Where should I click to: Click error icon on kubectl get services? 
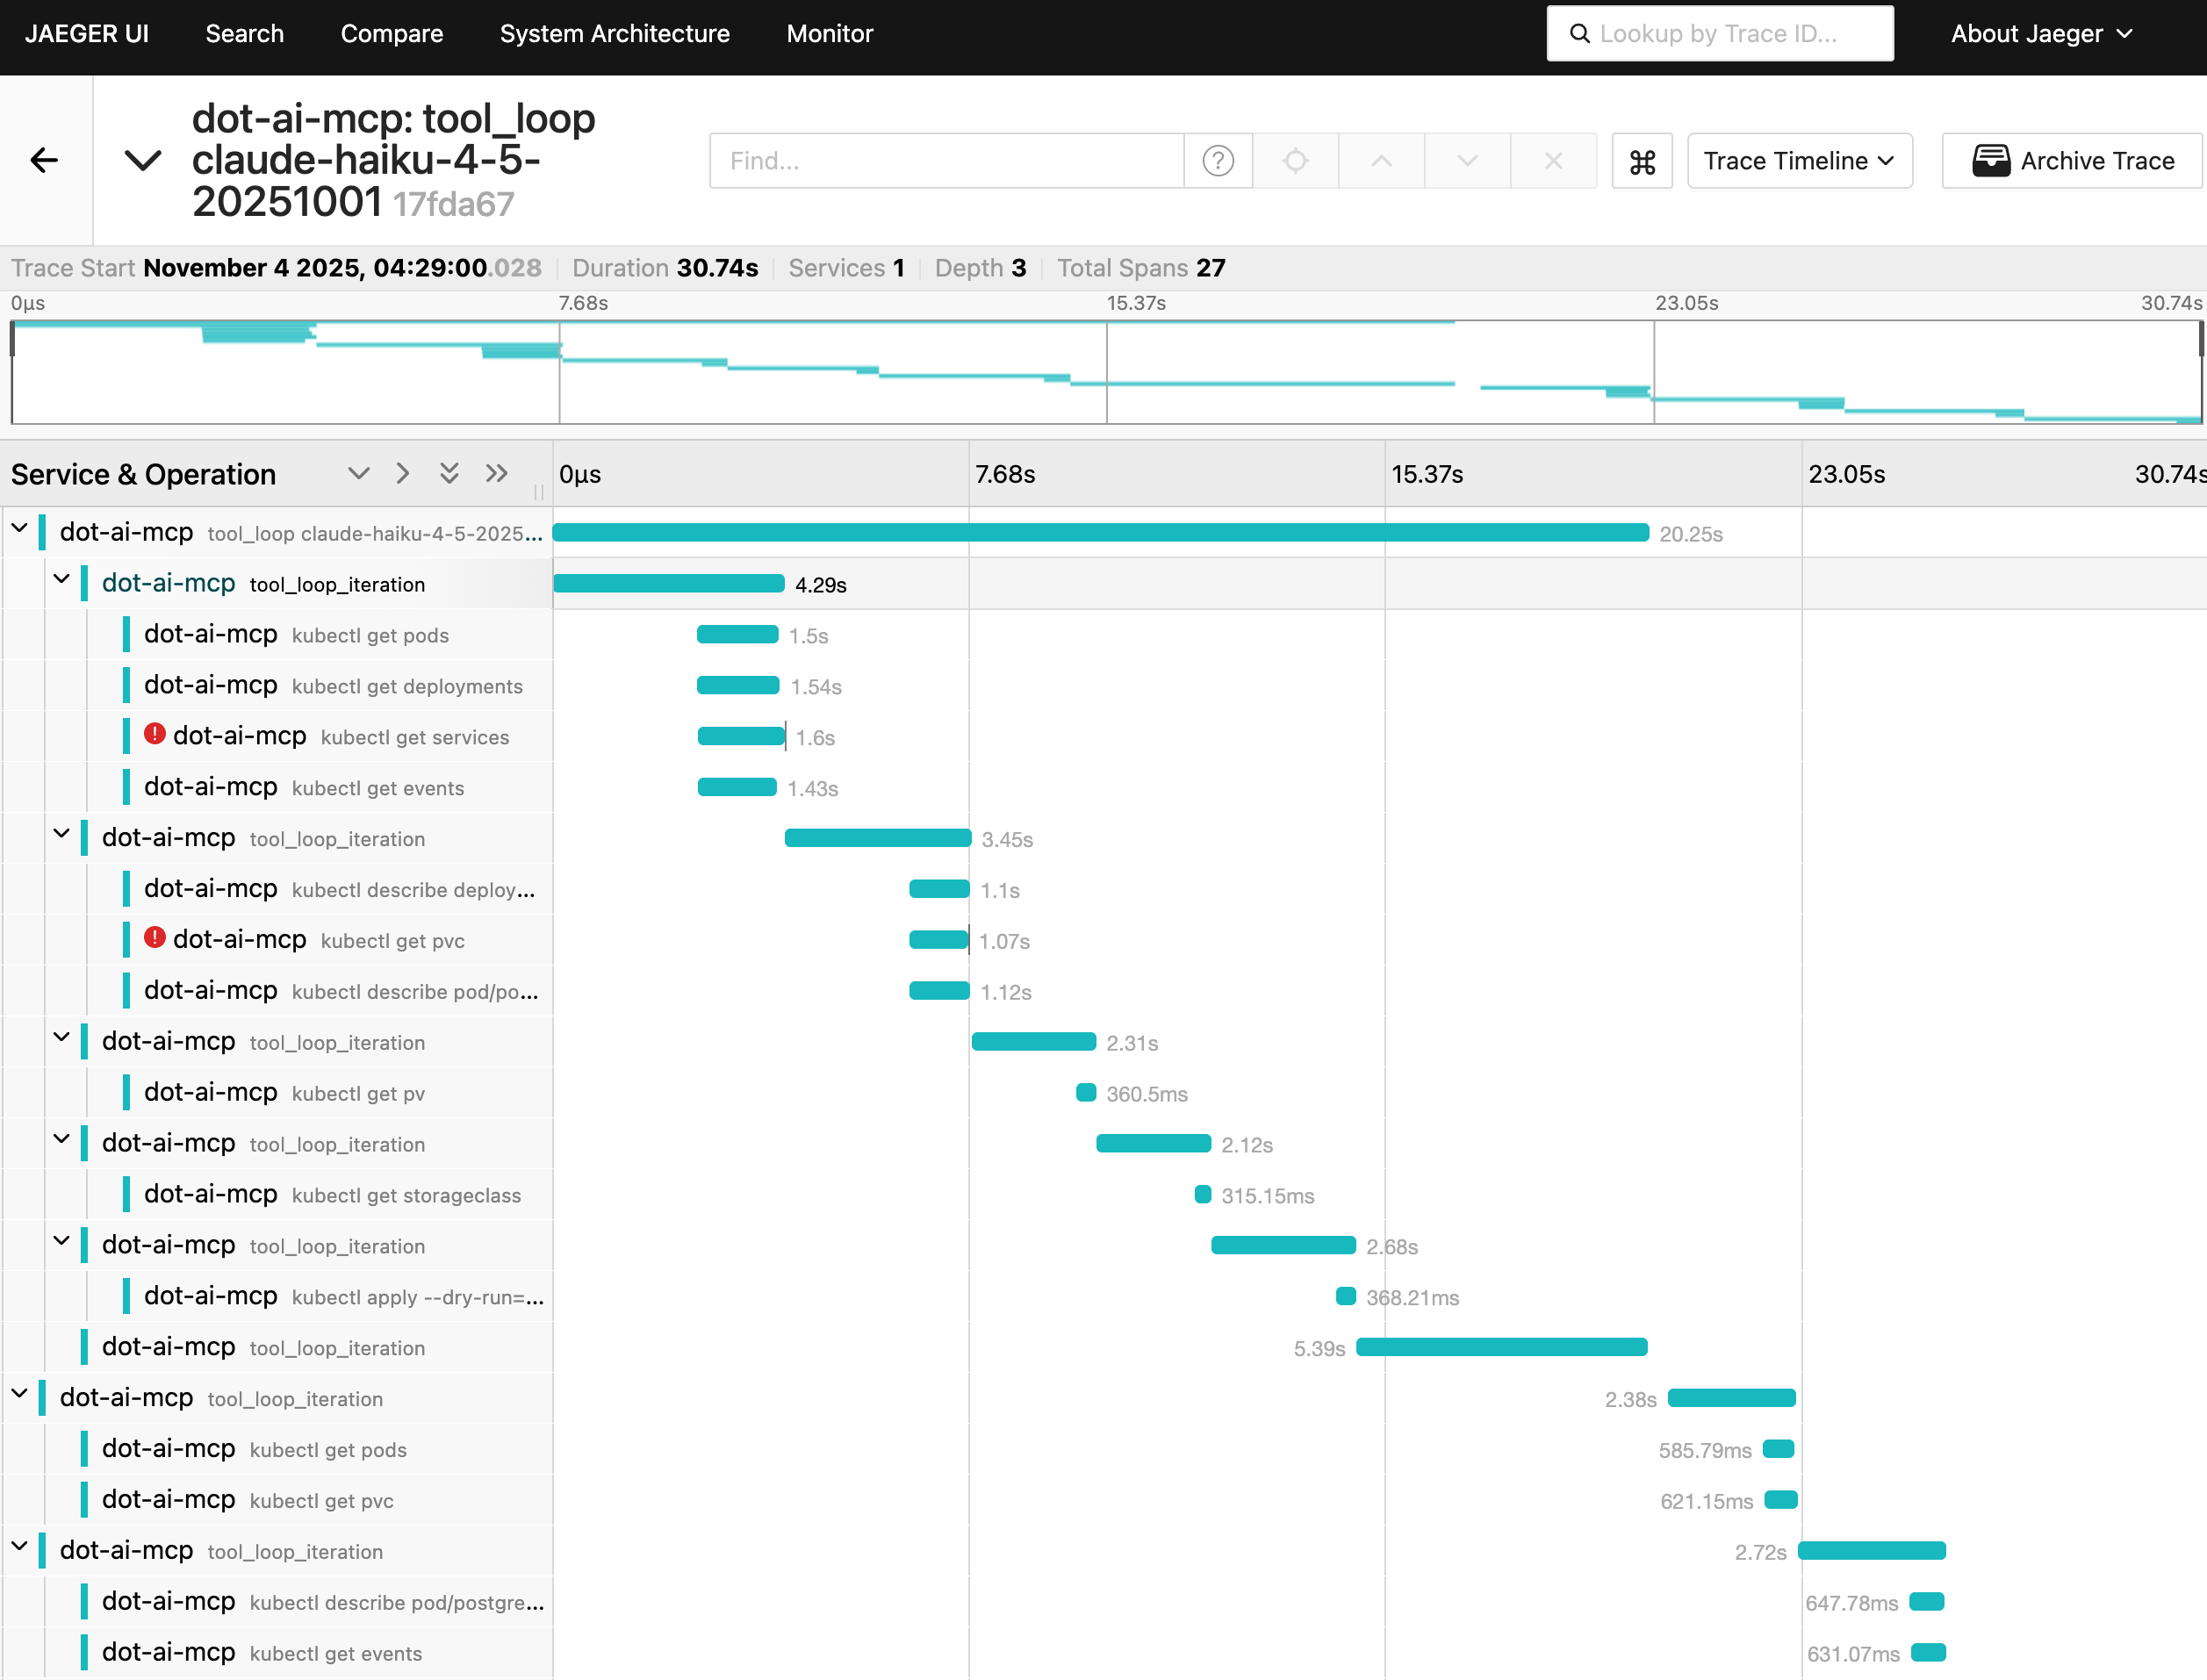coord(154,735)
